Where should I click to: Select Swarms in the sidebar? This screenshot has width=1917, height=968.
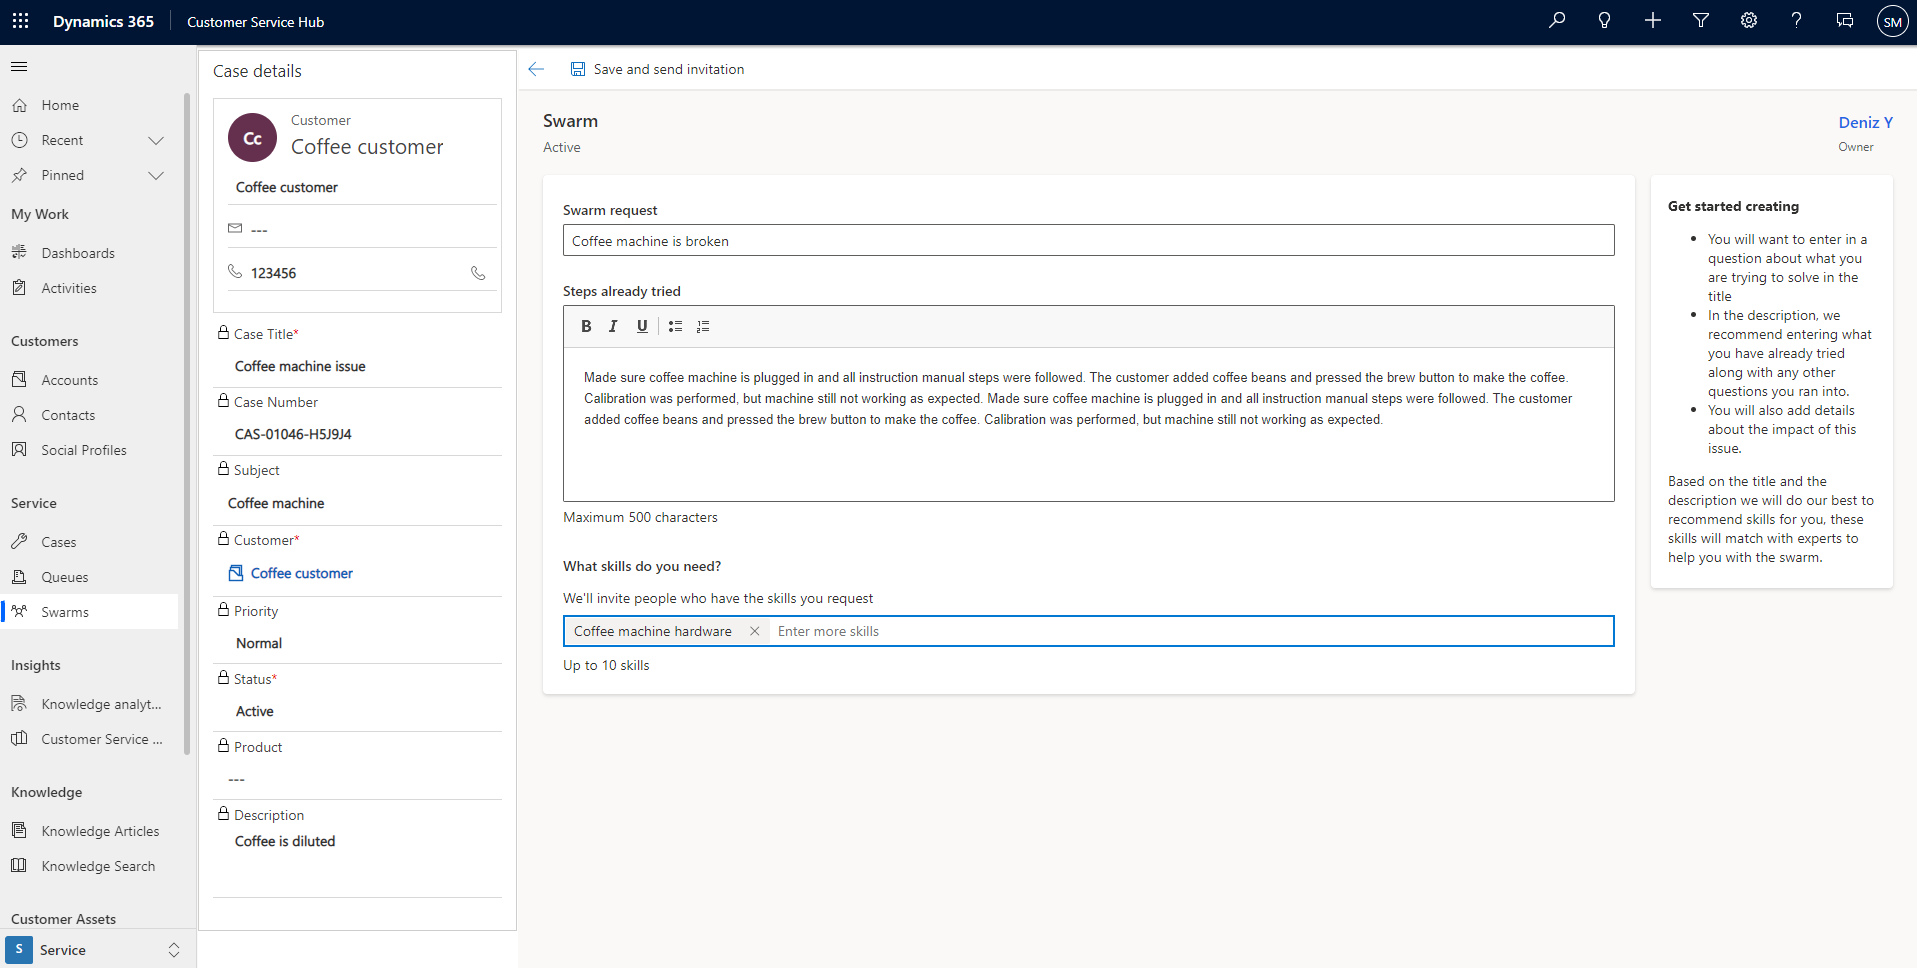point(90,612)
